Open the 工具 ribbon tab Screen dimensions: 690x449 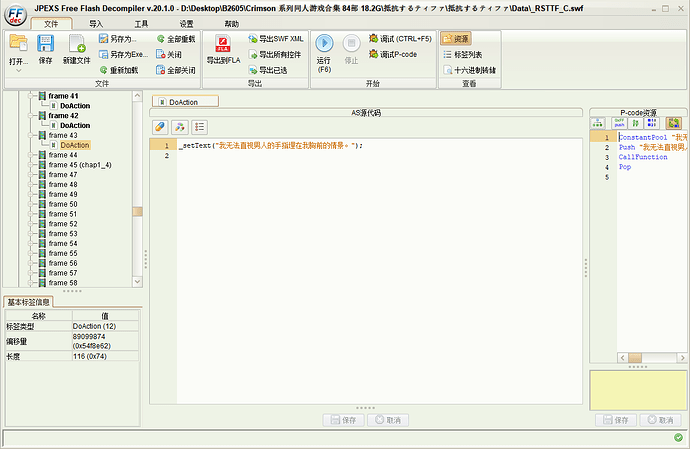141,24
